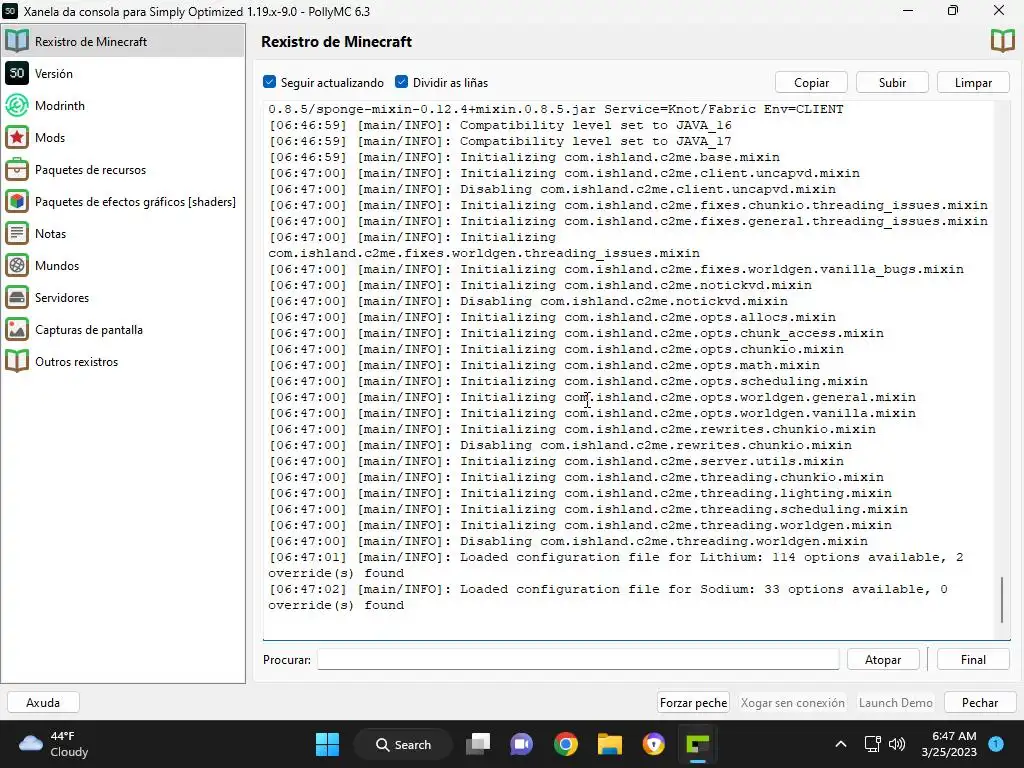Open Rexistro de Minecraft sidebar page
1024x768 pixels.
tap(123, 41)
